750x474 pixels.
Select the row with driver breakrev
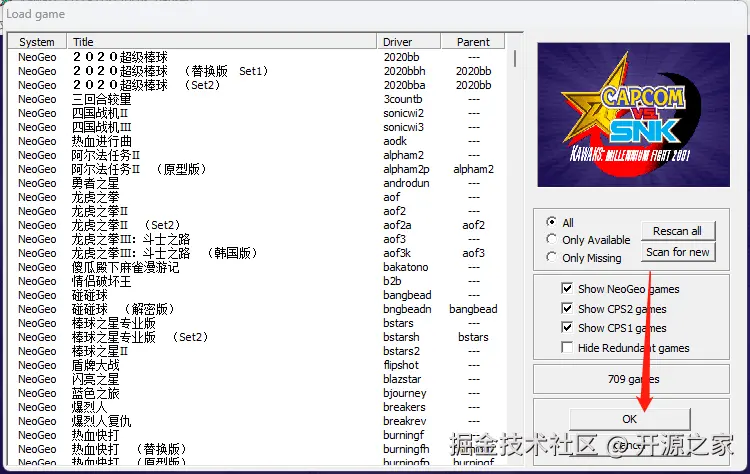[256, 421]
